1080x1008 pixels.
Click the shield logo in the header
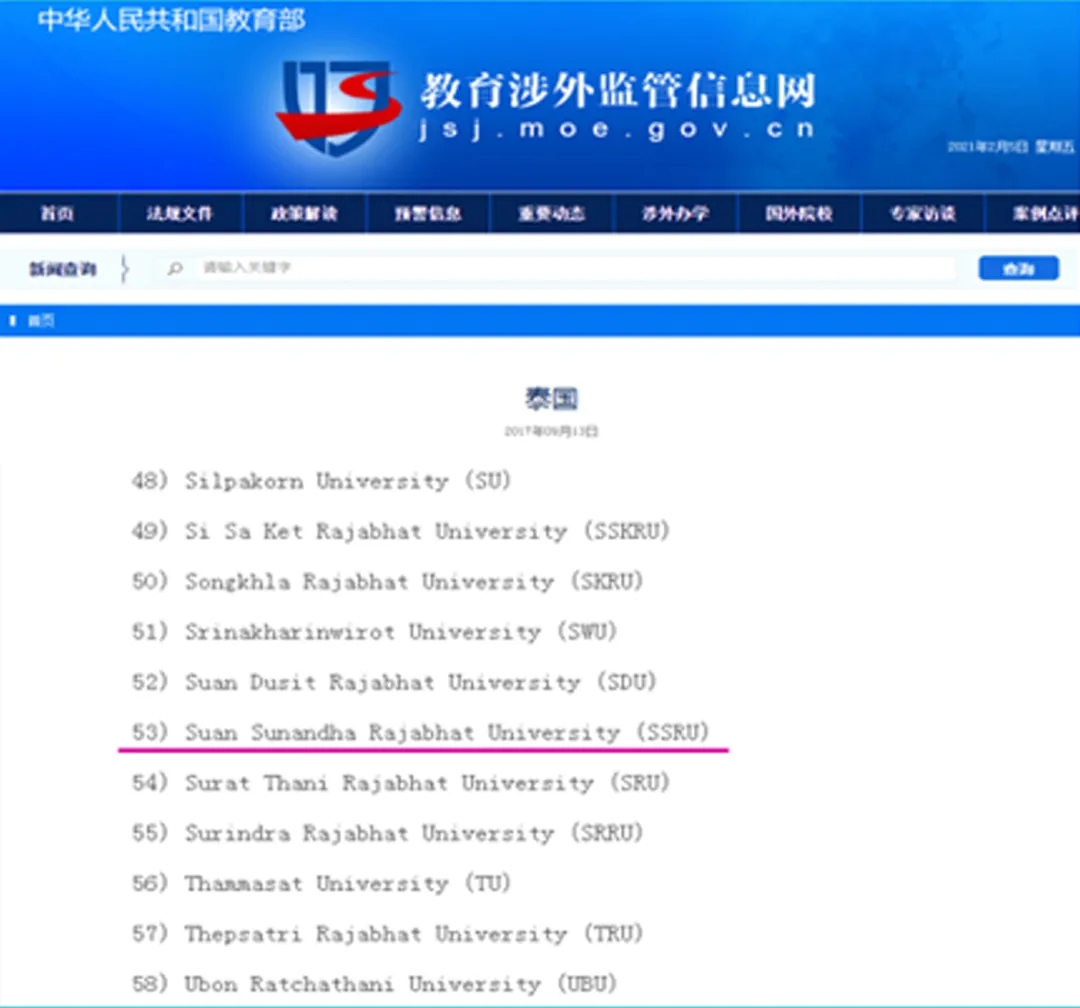[x=339, y=107]
